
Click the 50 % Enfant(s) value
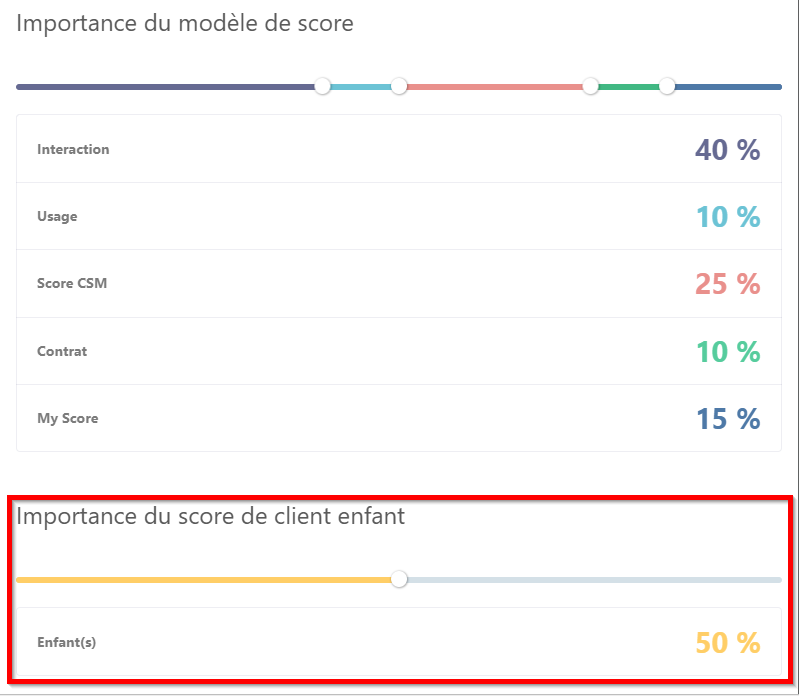(727, 643)
